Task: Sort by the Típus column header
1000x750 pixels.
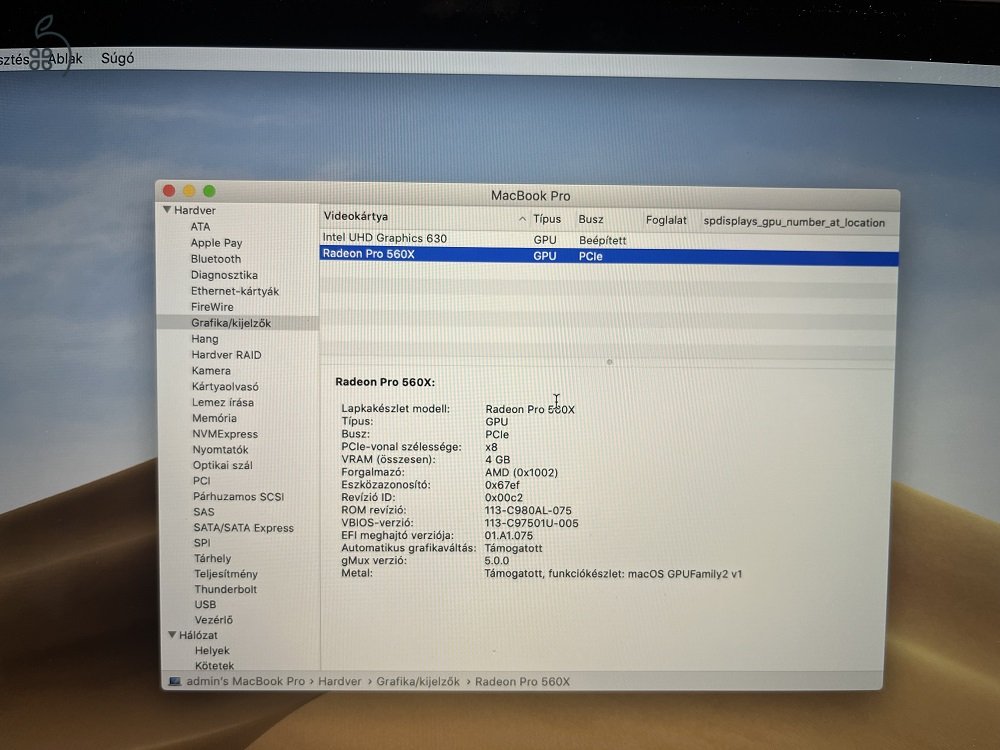Action: click(x=547, y=219)
